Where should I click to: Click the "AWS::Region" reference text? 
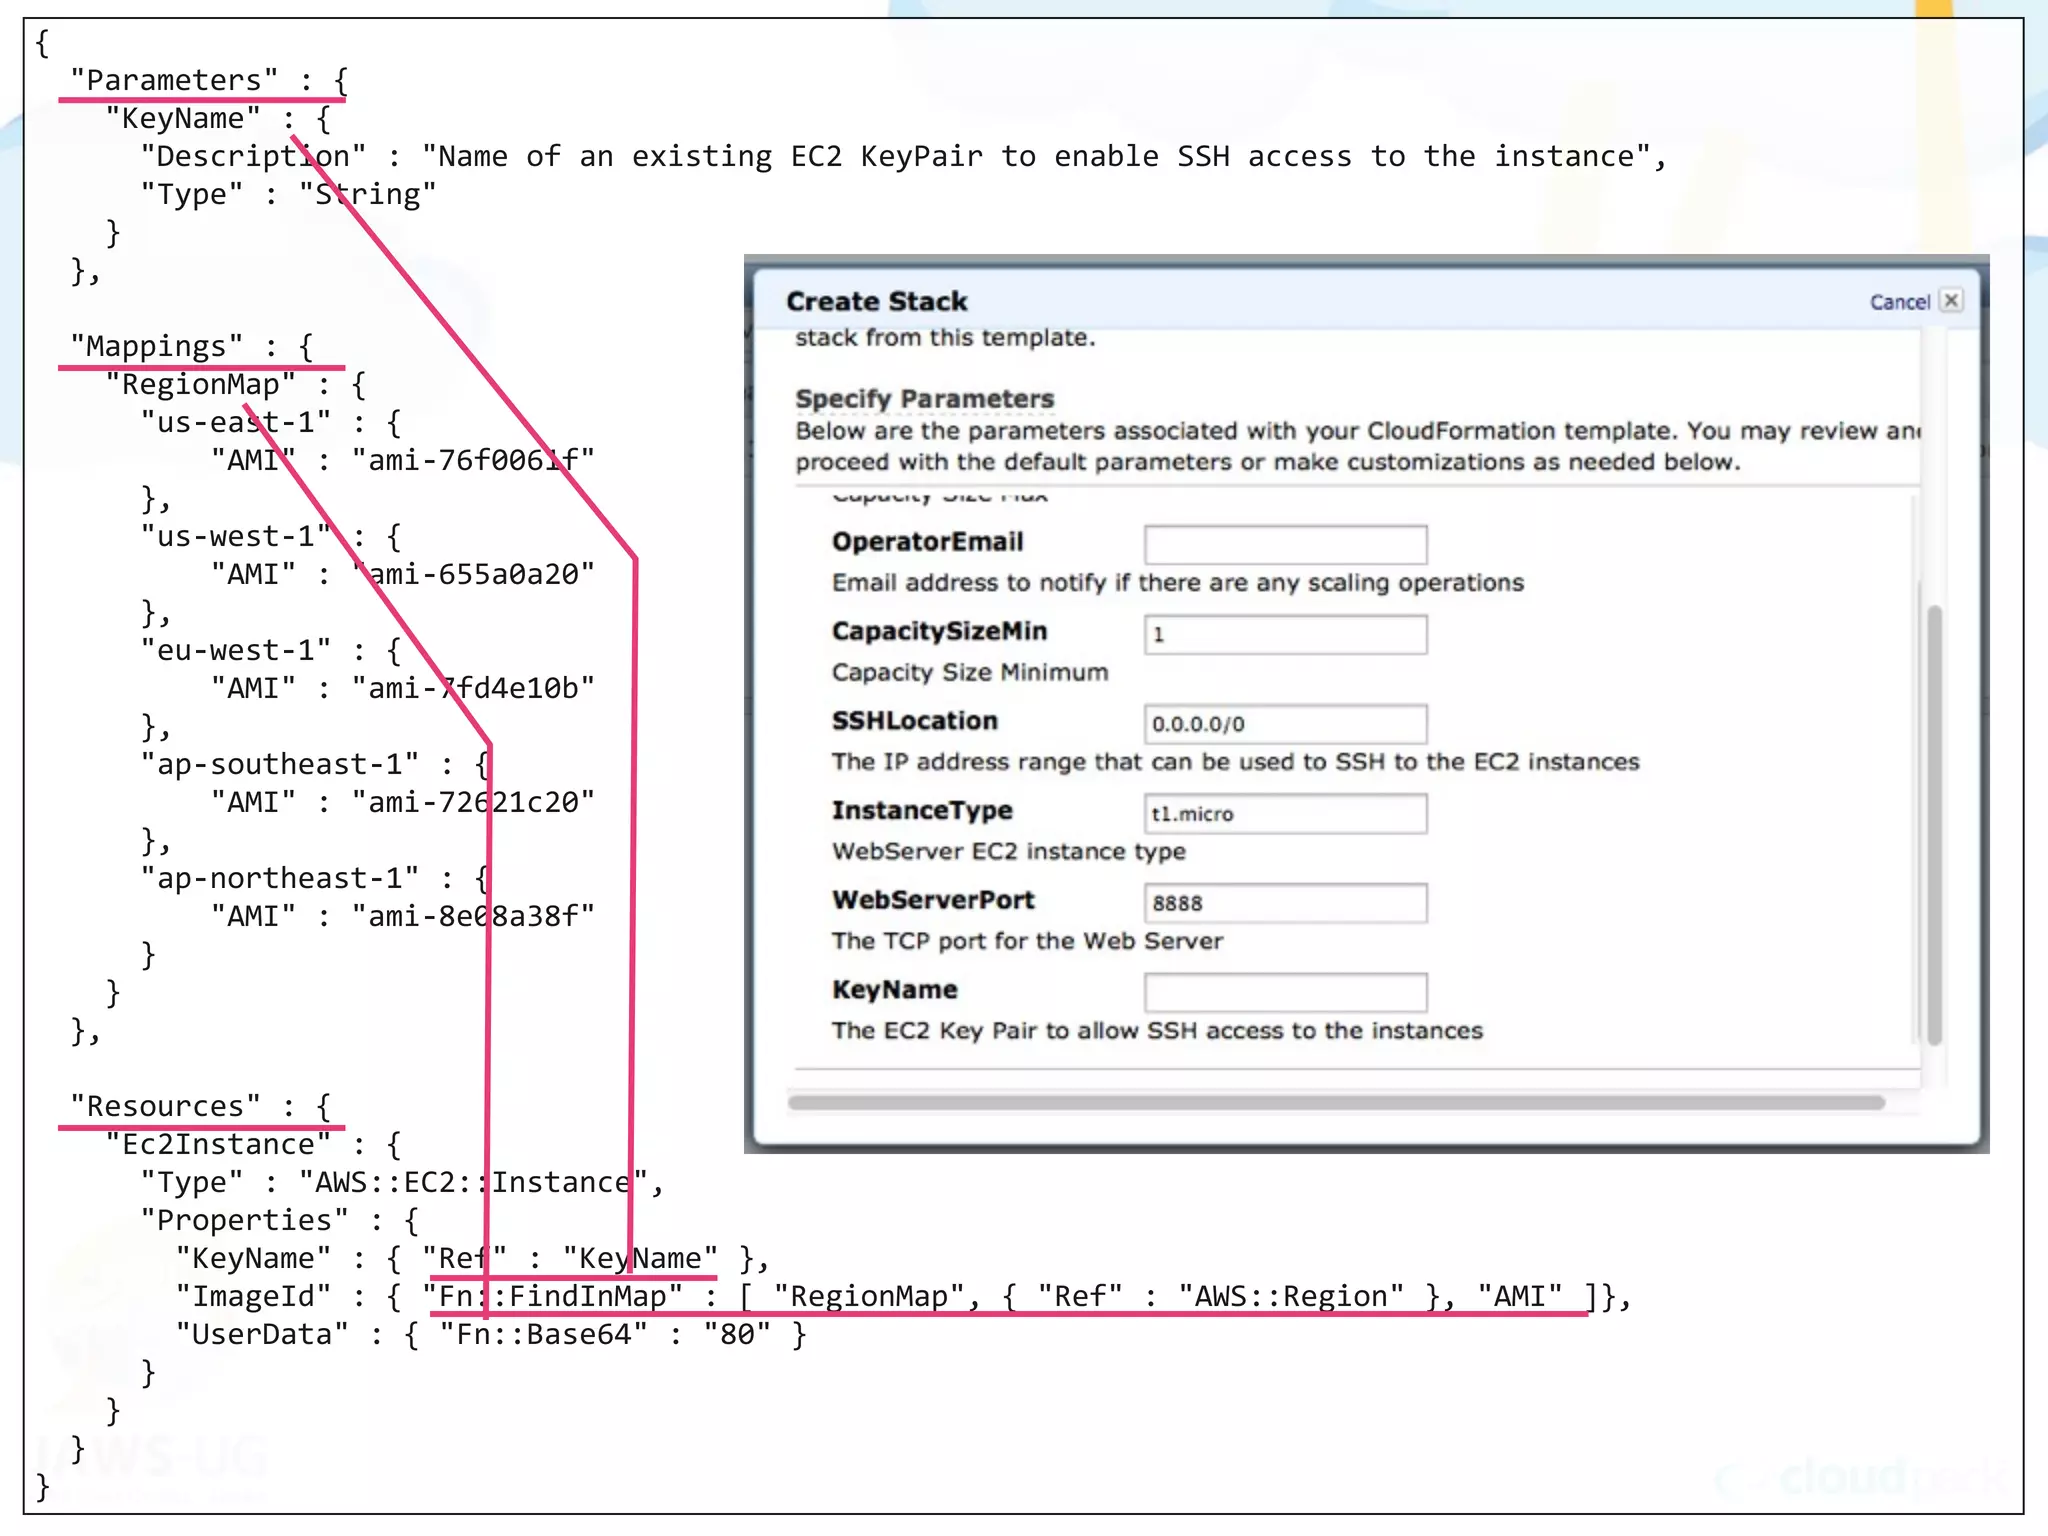[1290, 1296]
